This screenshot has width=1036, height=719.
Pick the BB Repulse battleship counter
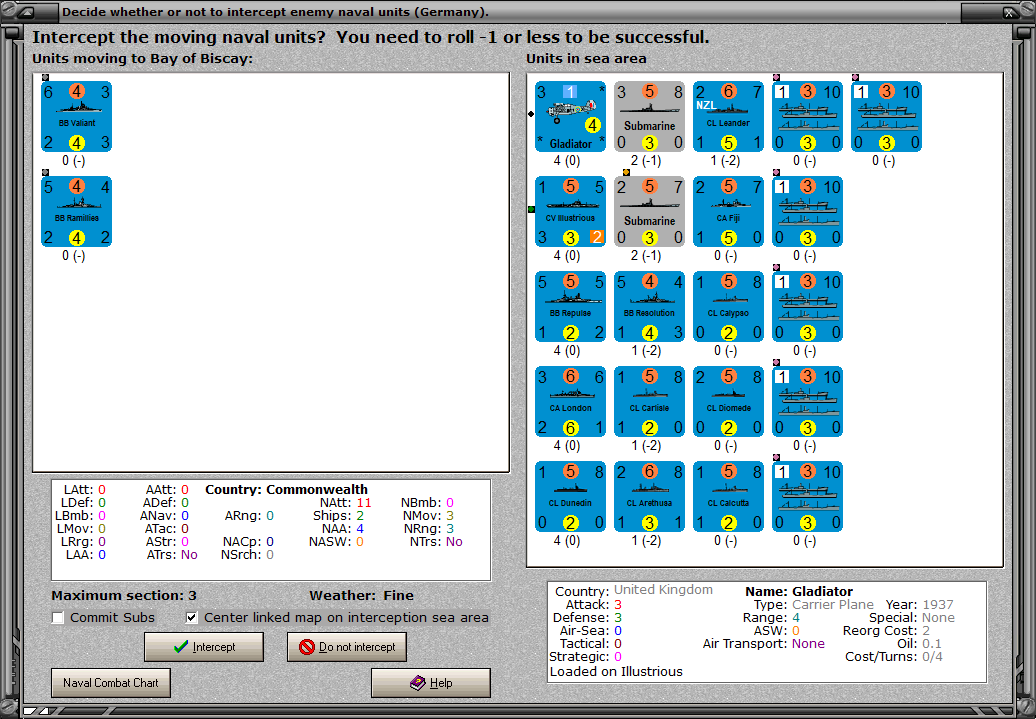click(x=570, y=307)
